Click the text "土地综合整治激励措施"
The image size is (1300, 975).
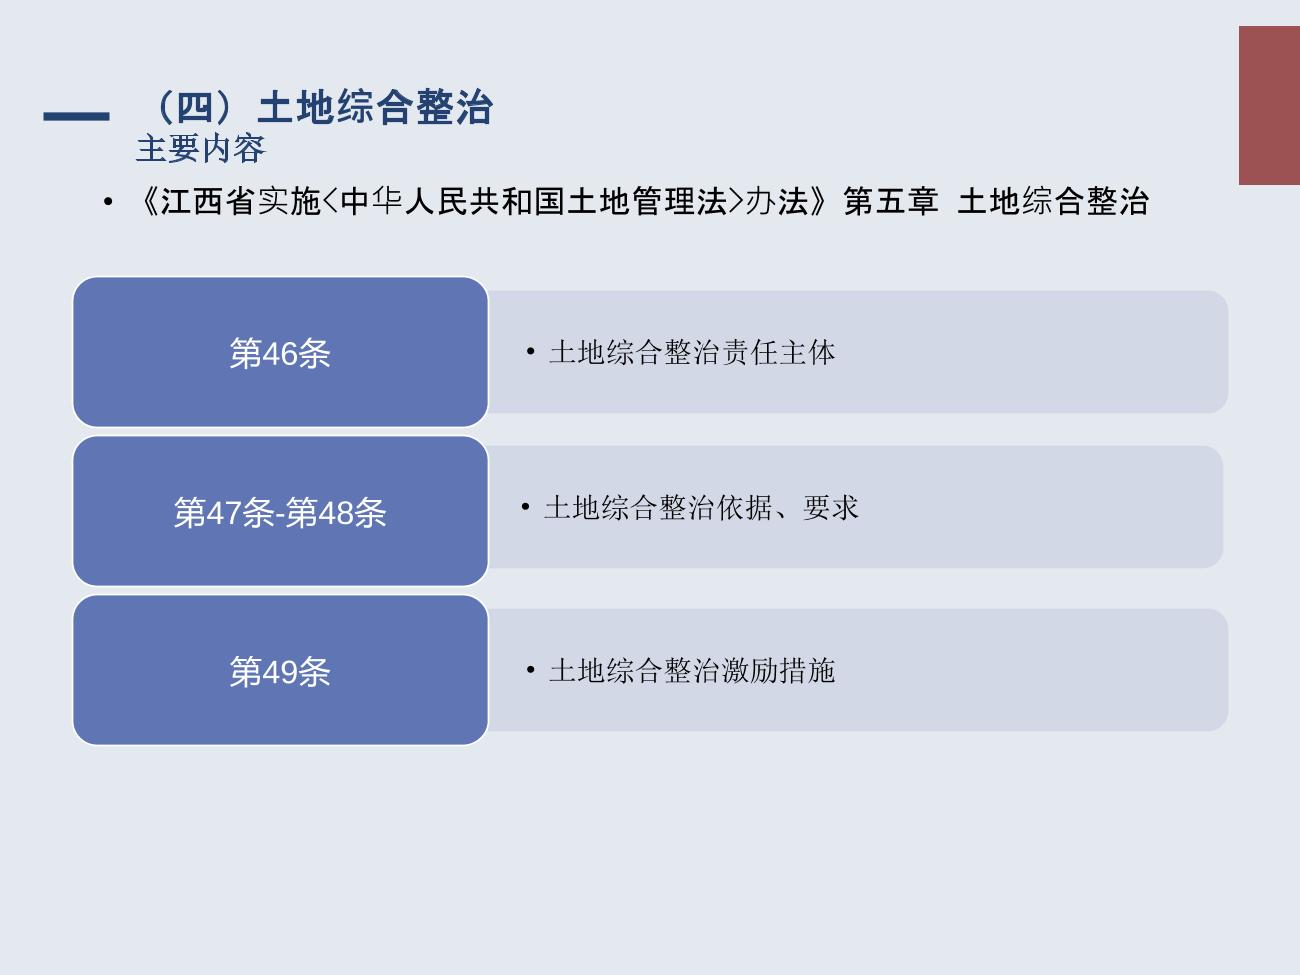coord(692,670)
